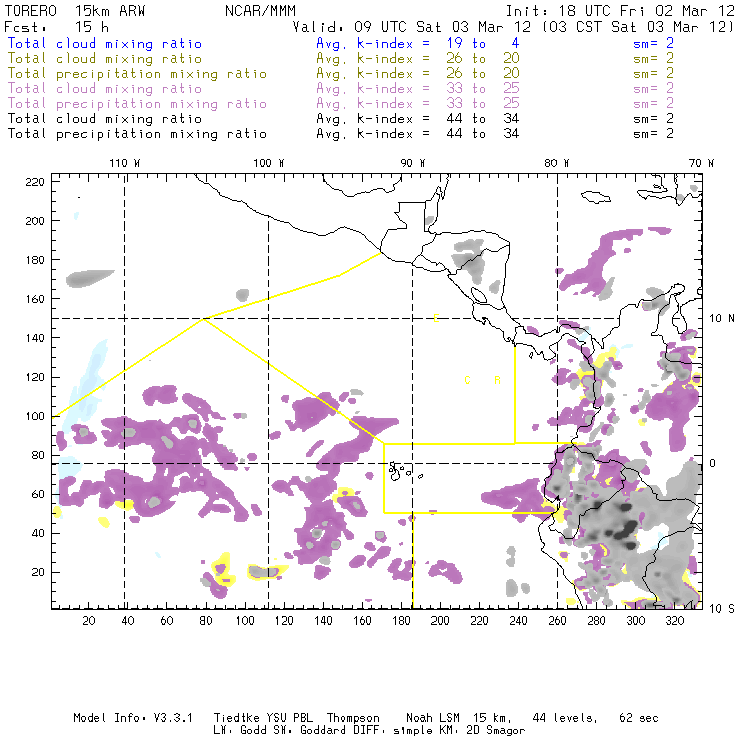The width and height of the screenshot is (740, 740).
Task: Click the "TORERO 15km ARW" title text
Action: click(75, 11)
